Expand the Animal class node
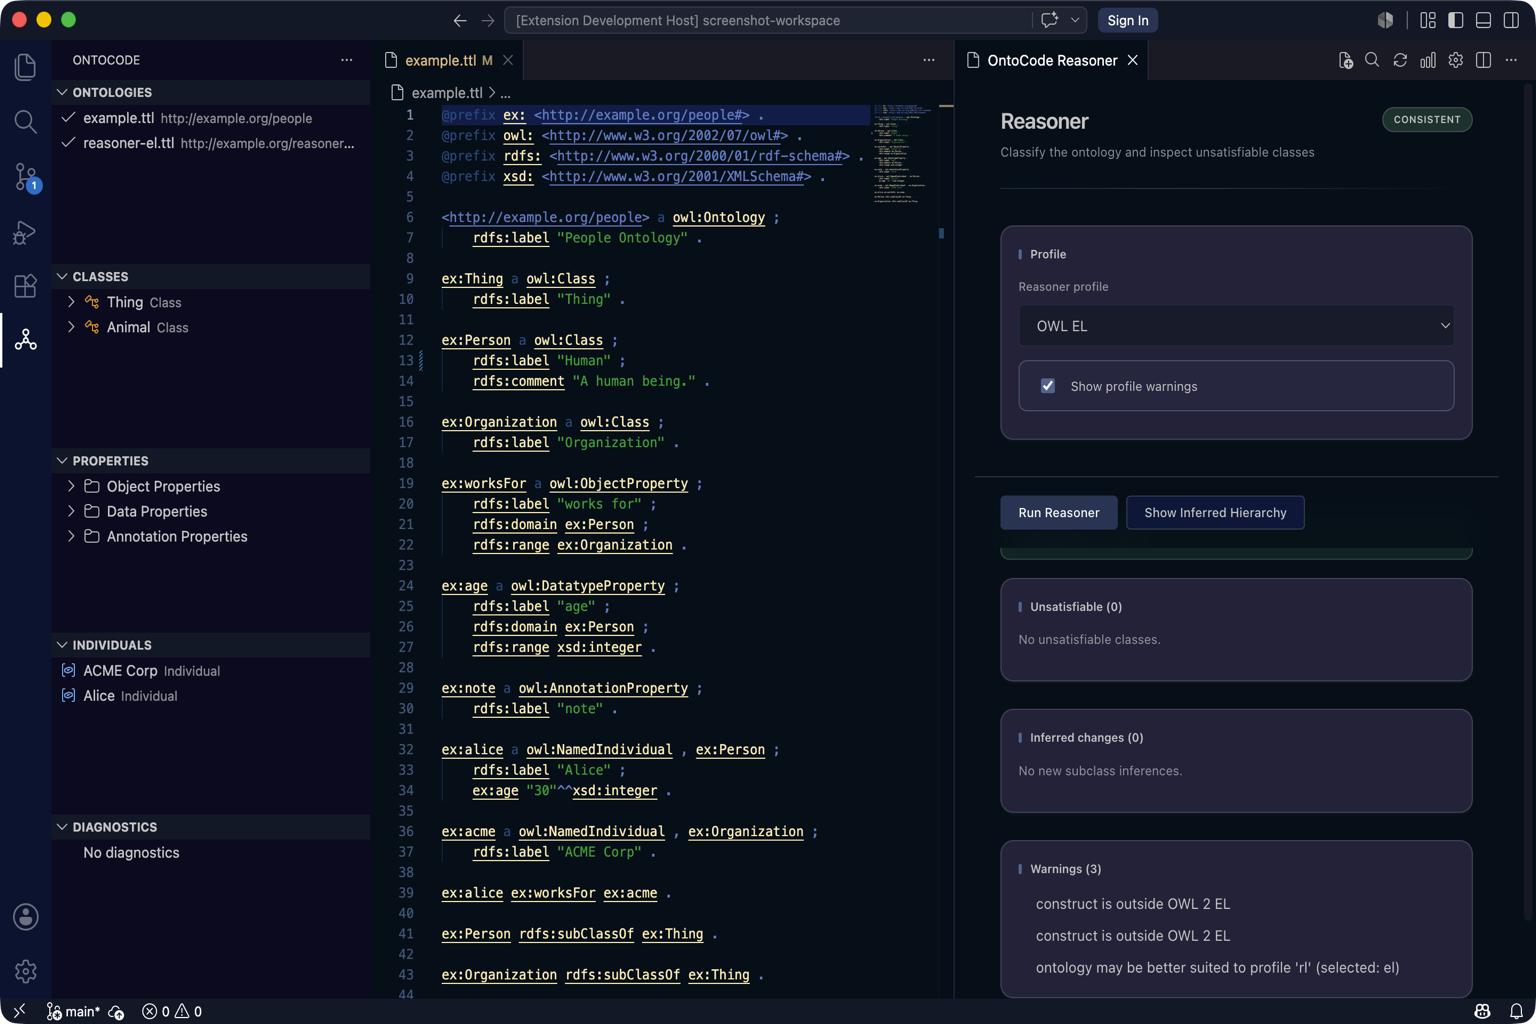The image size is (1536, 1024). [x=71, y=327]
